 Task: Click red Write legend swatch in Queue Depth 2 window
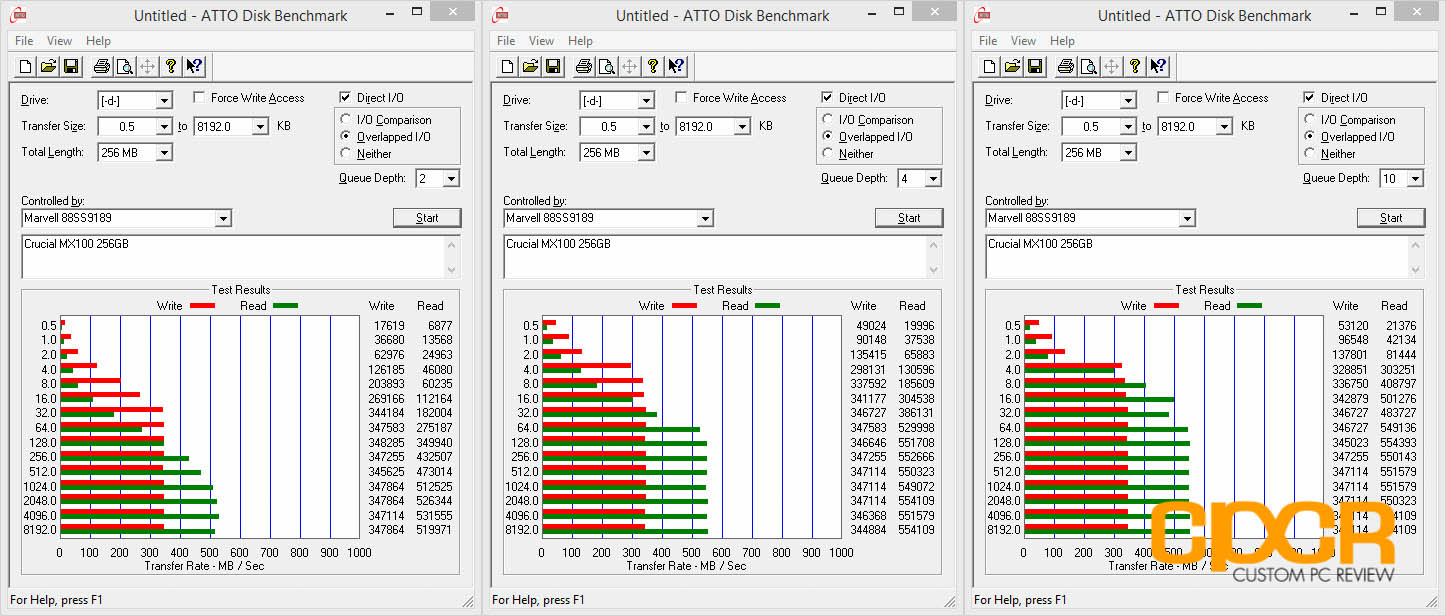[x=203, y=306]
